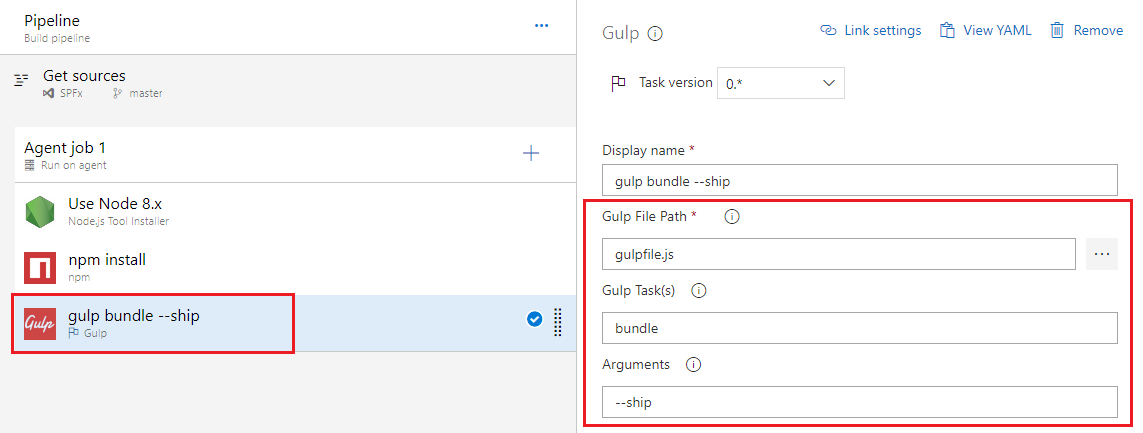Click Link settings
This screenshot has width=1143, height=433.
point(870,31)
